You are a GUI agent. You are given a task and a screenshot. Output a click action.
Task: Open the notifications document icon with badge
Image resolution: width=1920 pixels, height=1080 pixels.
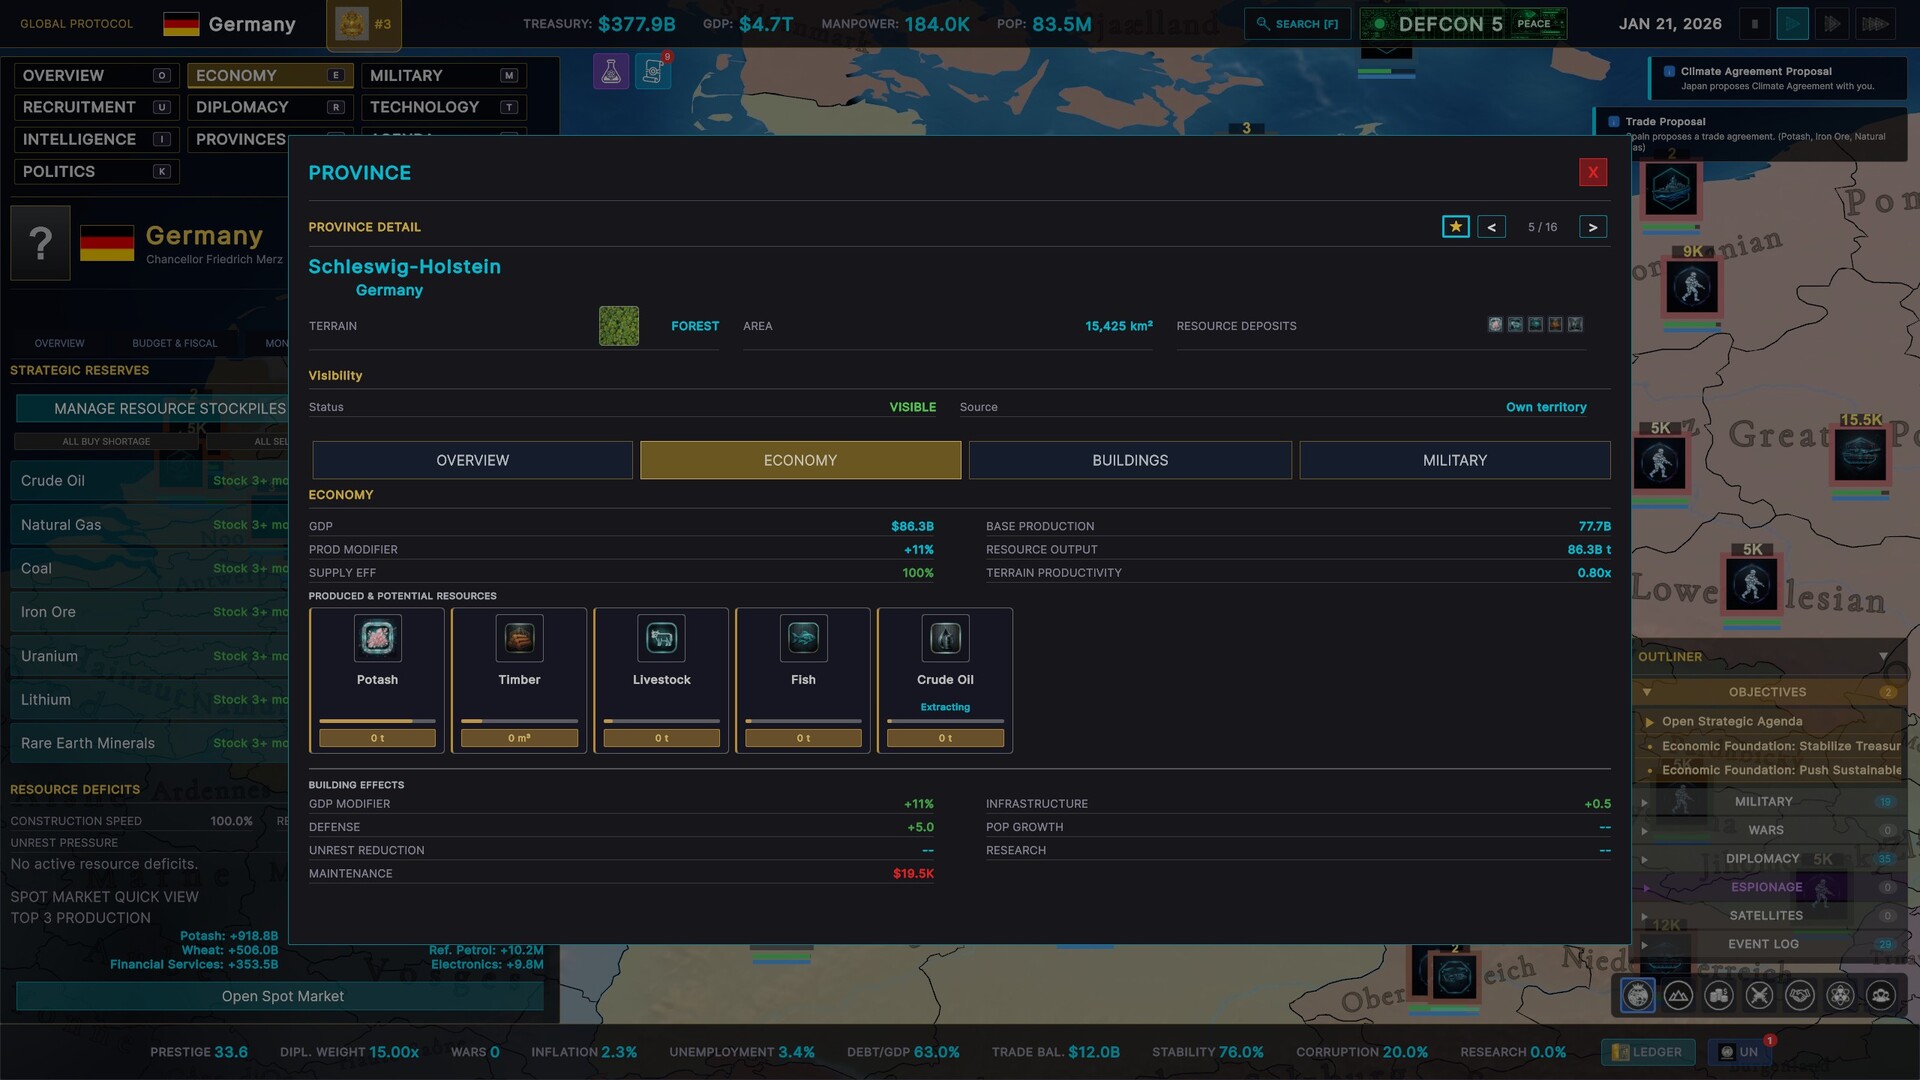653,71
